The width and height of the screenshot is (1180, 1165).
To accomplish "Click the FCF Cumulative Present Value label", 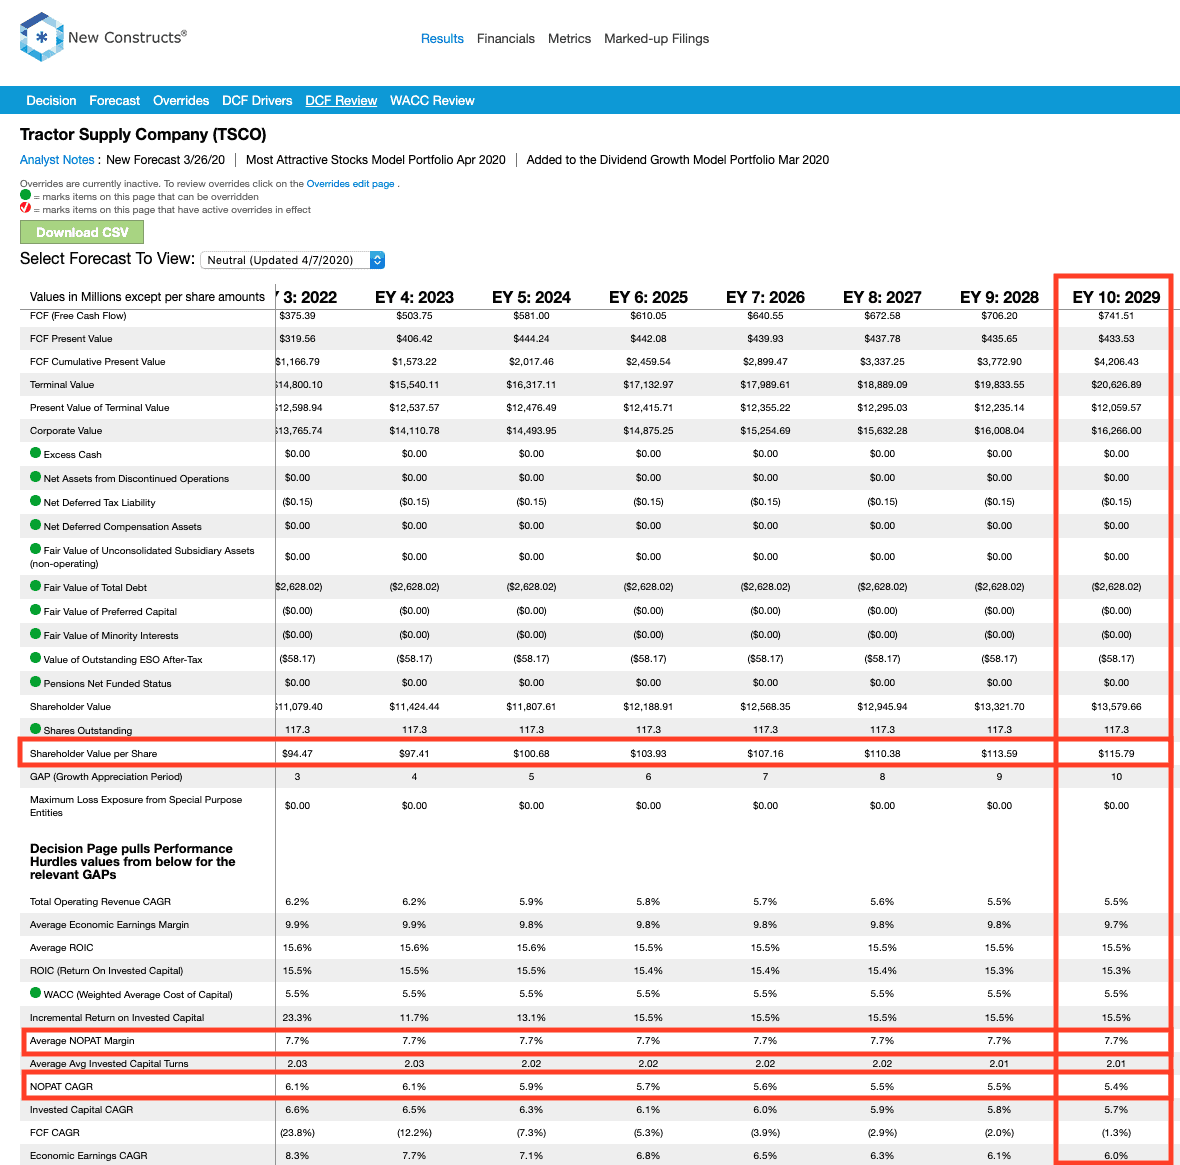I will 98,362.
